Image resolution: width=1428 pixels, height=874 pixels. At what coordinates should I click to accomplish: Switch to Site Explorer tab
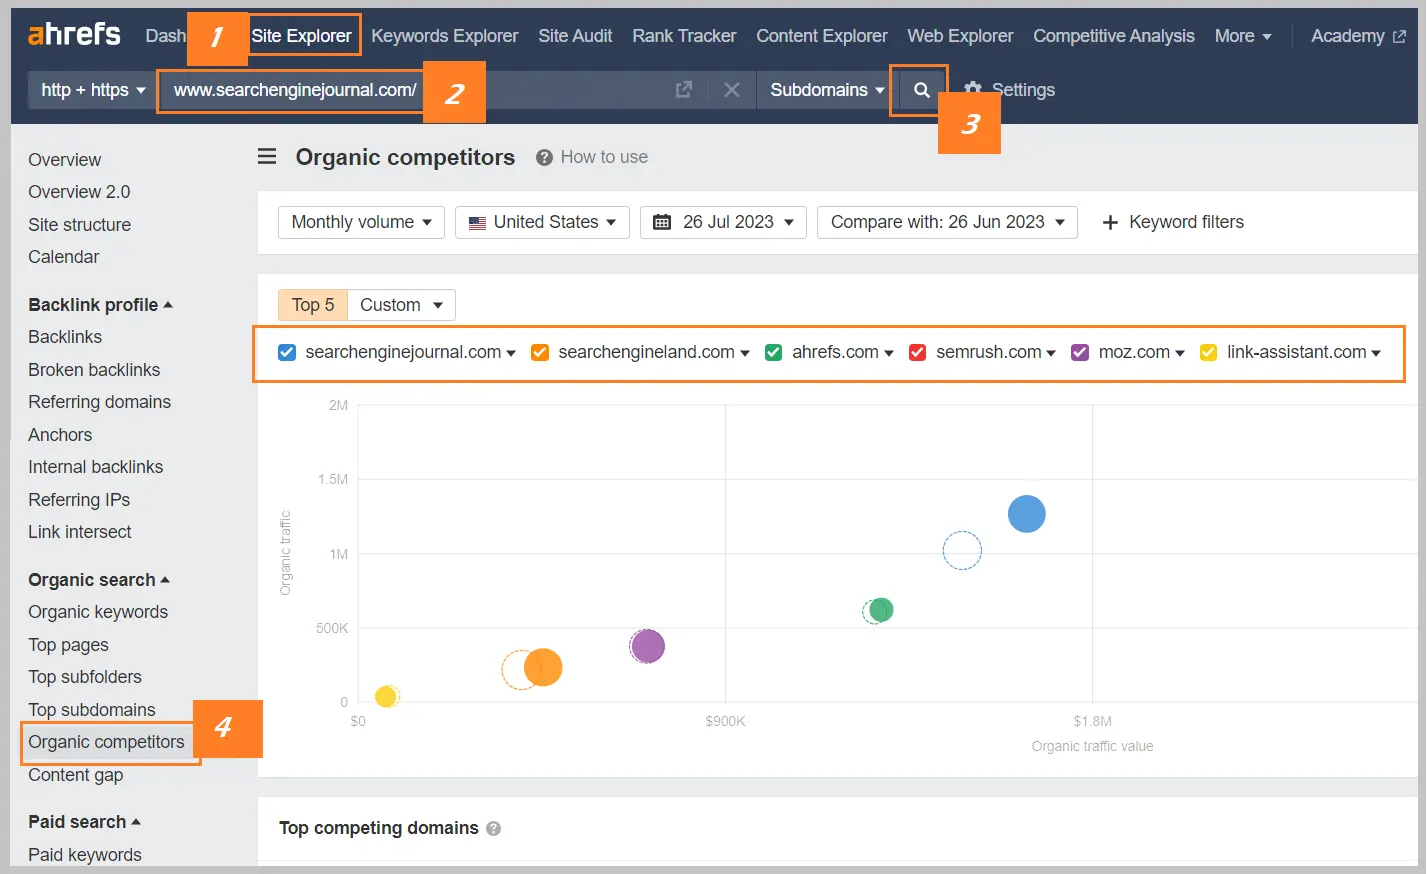pos(301,36)
